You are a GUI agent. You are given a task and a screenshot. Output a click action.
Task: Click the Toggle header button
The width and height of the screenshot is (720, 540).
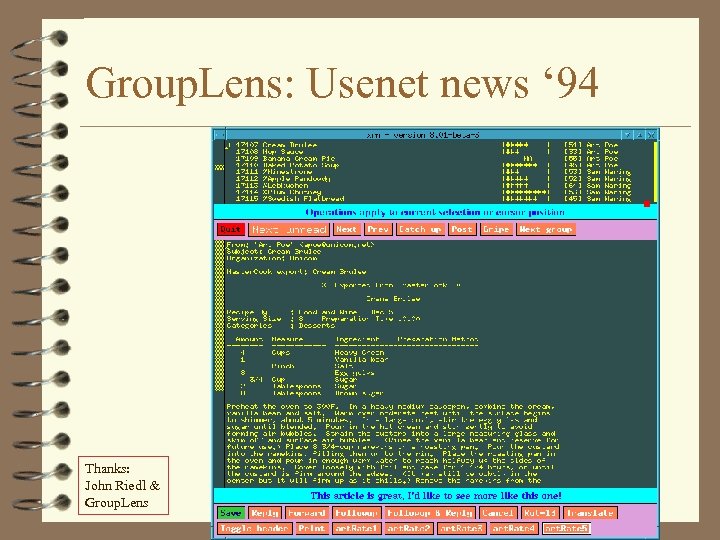click(254, 529)
